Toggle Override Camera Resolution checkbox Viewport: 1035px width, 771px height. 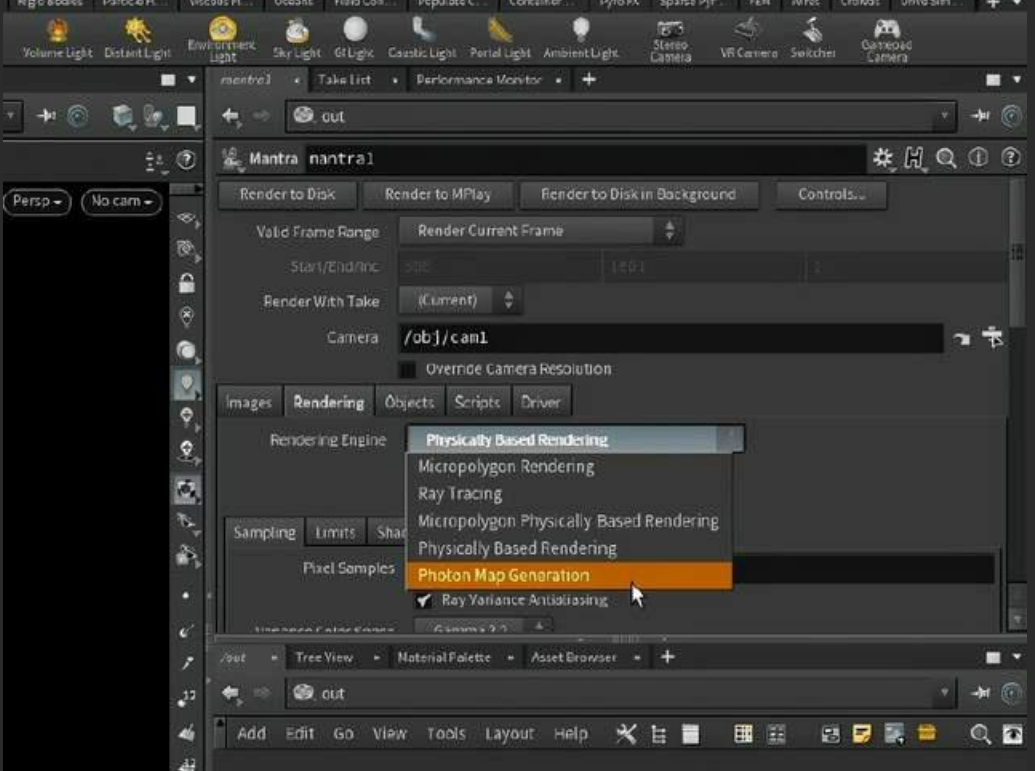click(408, 370)
